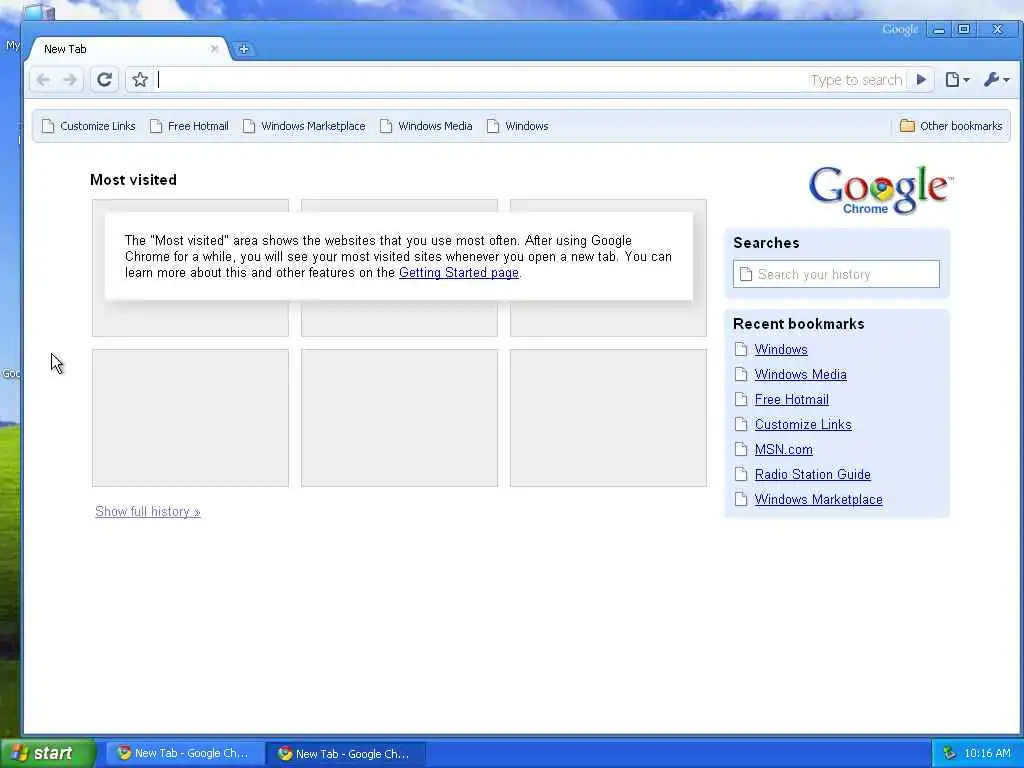
Task: Open Windows Marketplace bookmark in the bar
Action: [304, 126]
